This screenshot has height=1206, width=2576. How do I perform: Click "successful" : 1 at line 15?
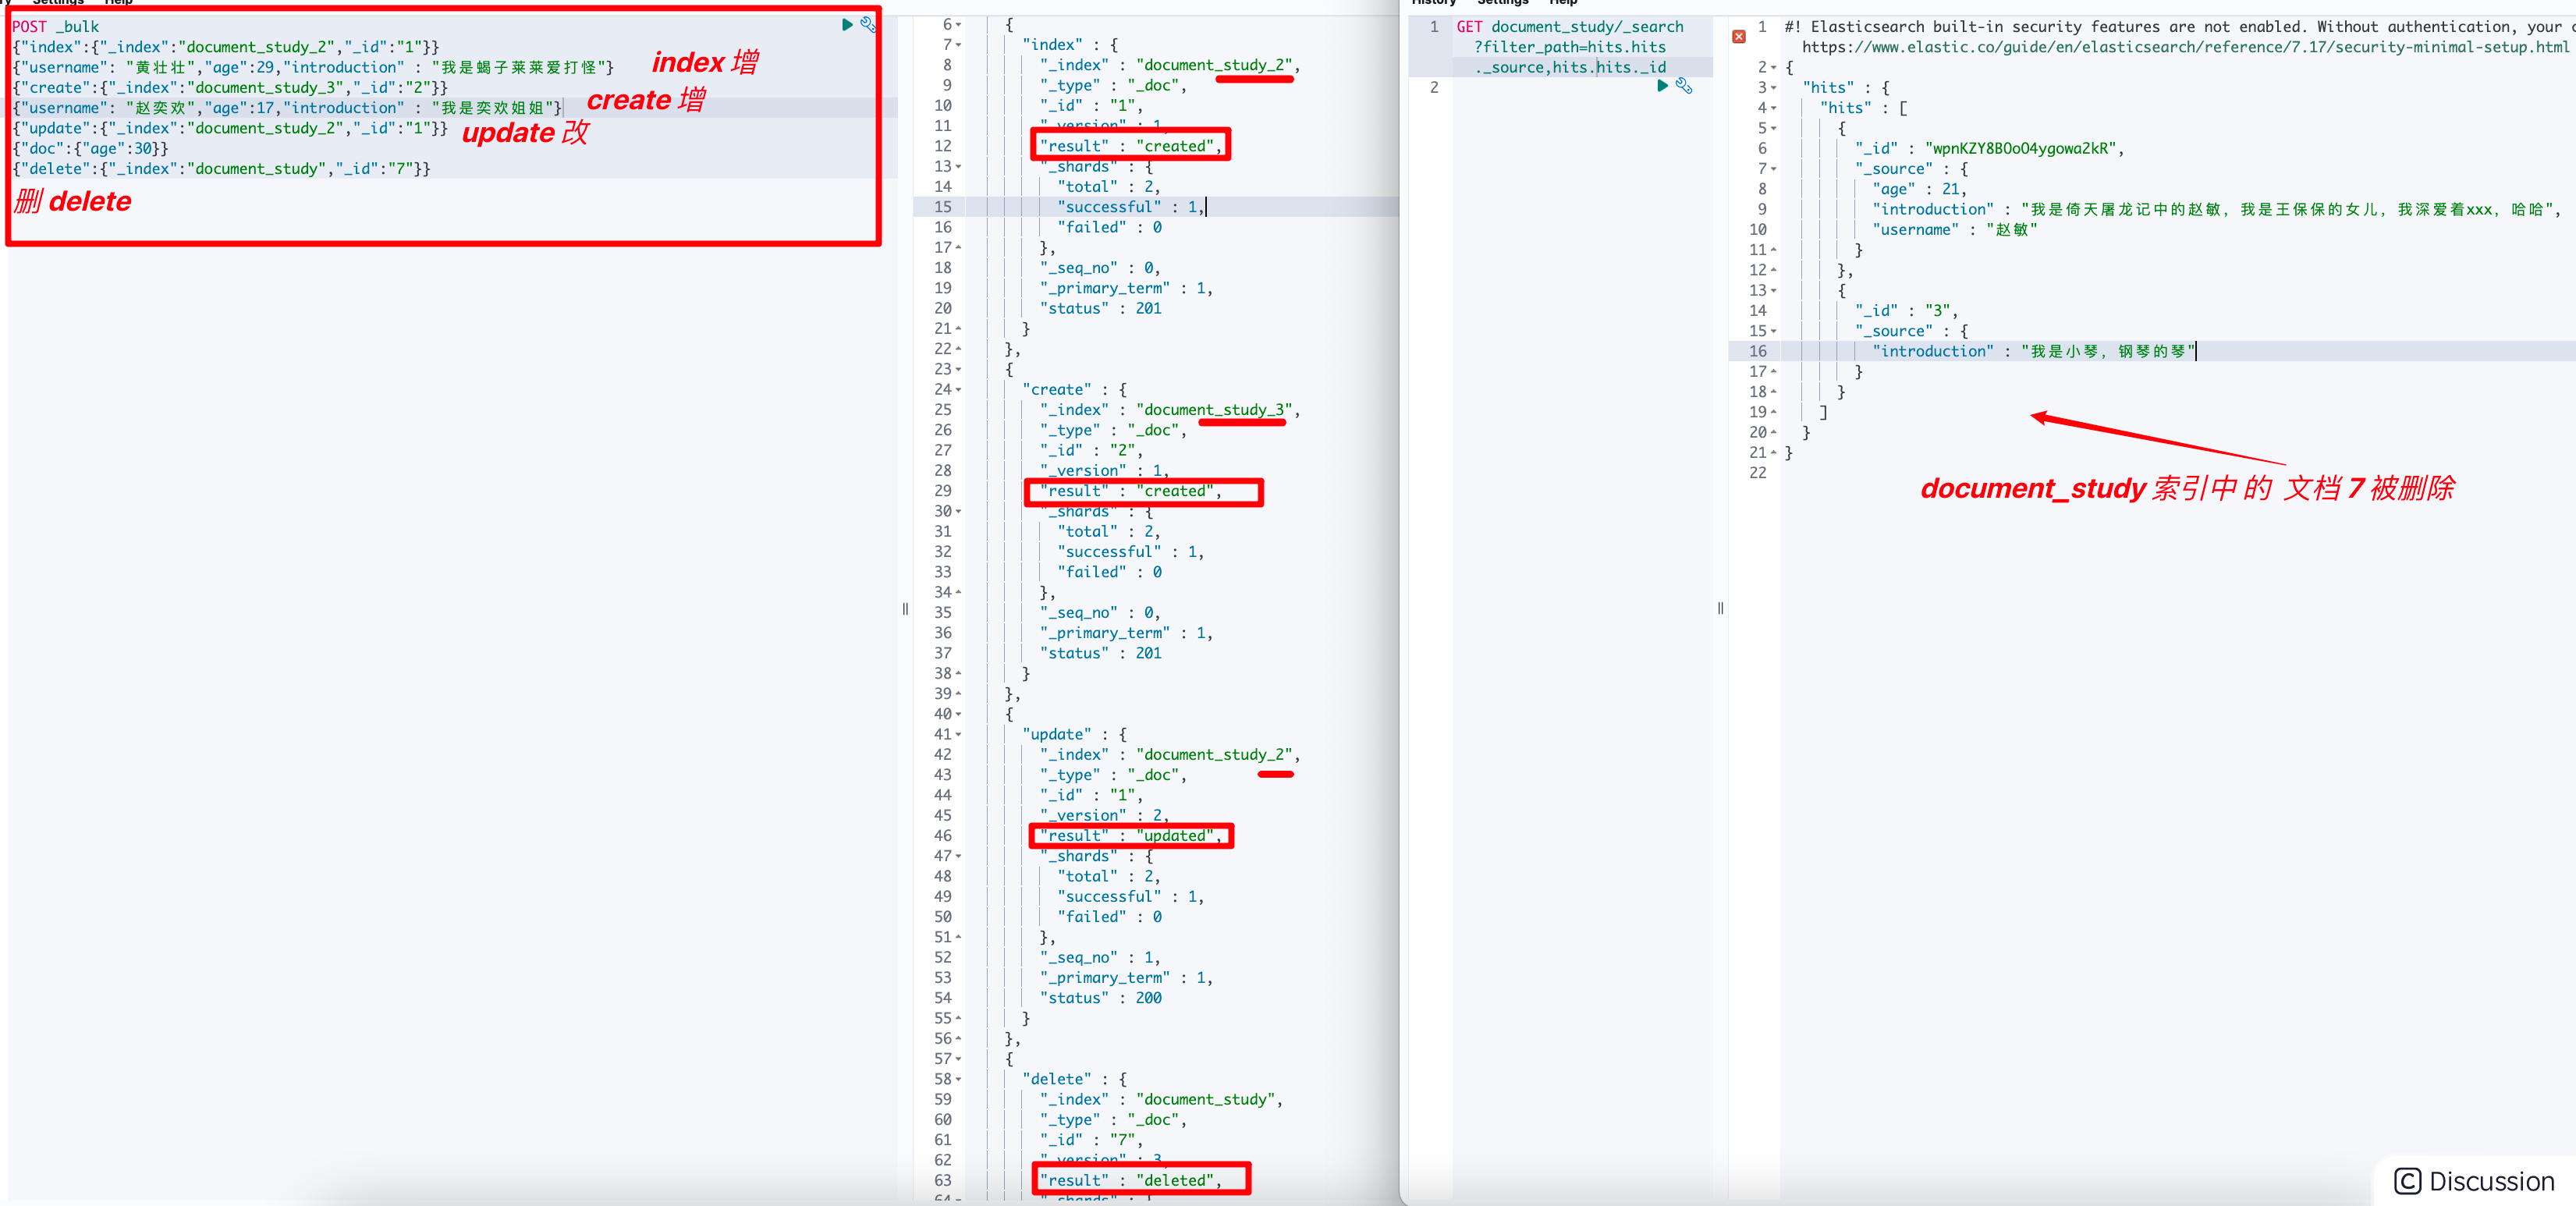click(x=1130, y=207)
